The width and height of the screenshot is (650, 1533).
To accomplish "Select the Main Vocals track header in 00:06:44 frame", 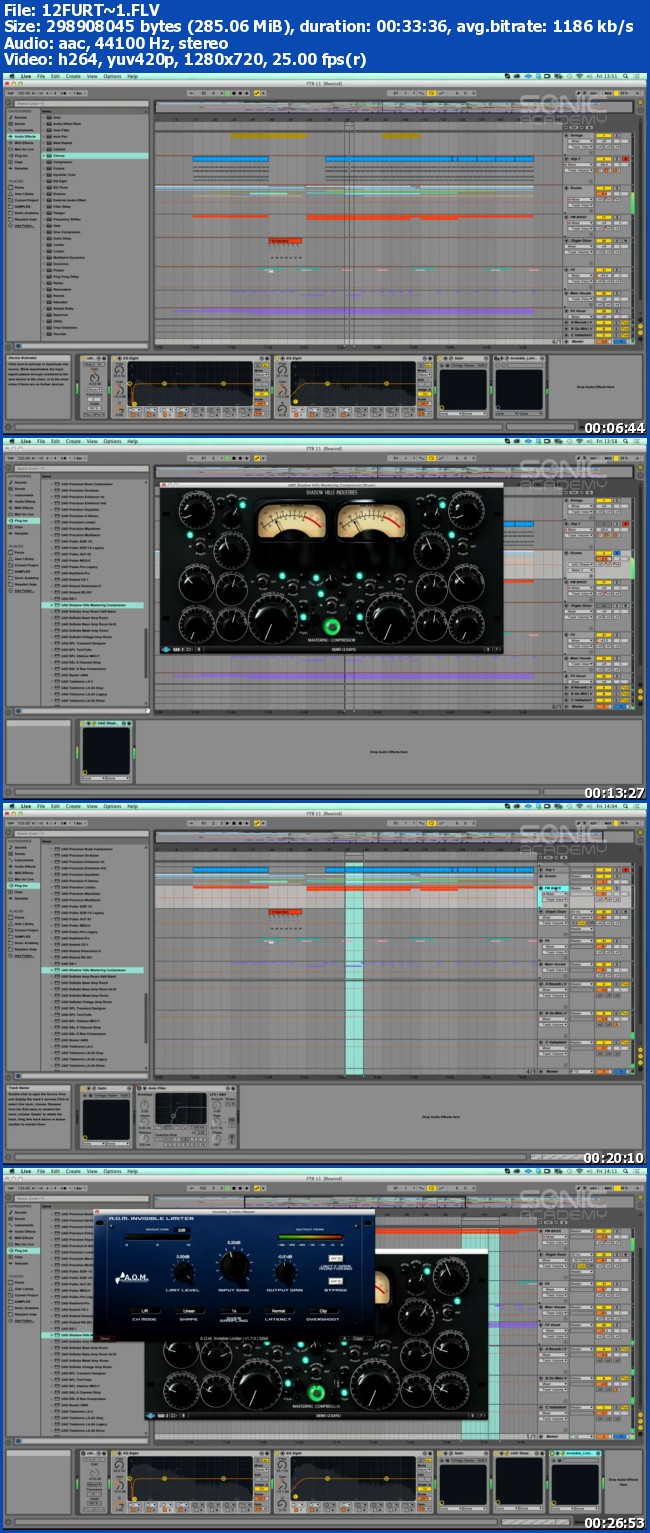I will pyautogui.click(x=580, y=294).
